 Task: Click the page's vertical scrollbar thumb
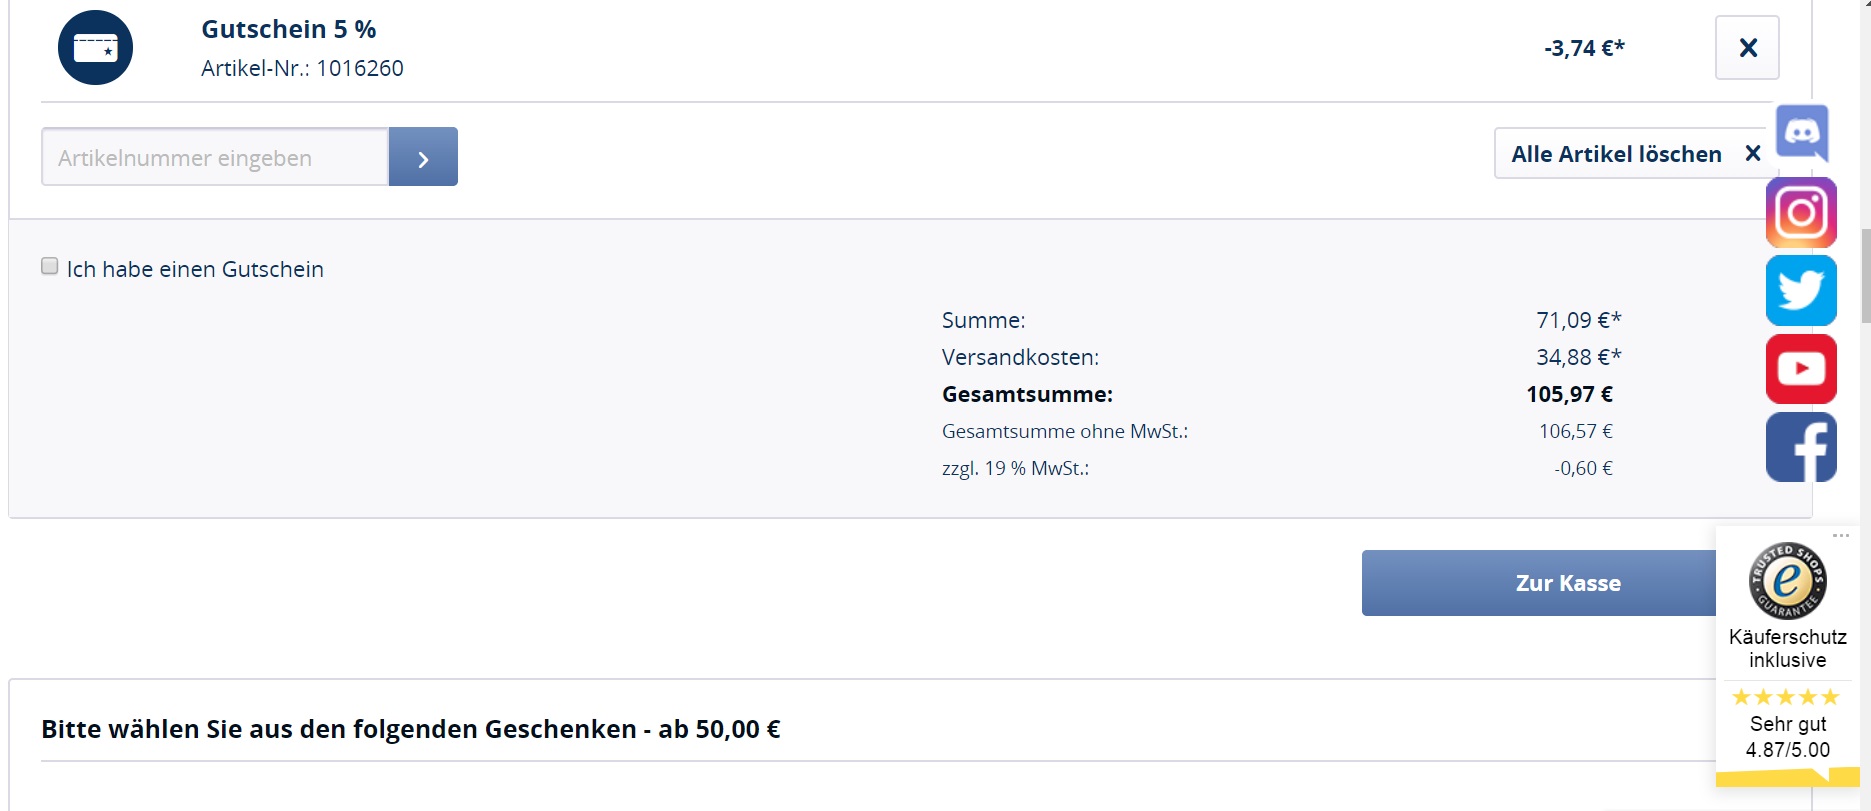(x=1865, y=275)
